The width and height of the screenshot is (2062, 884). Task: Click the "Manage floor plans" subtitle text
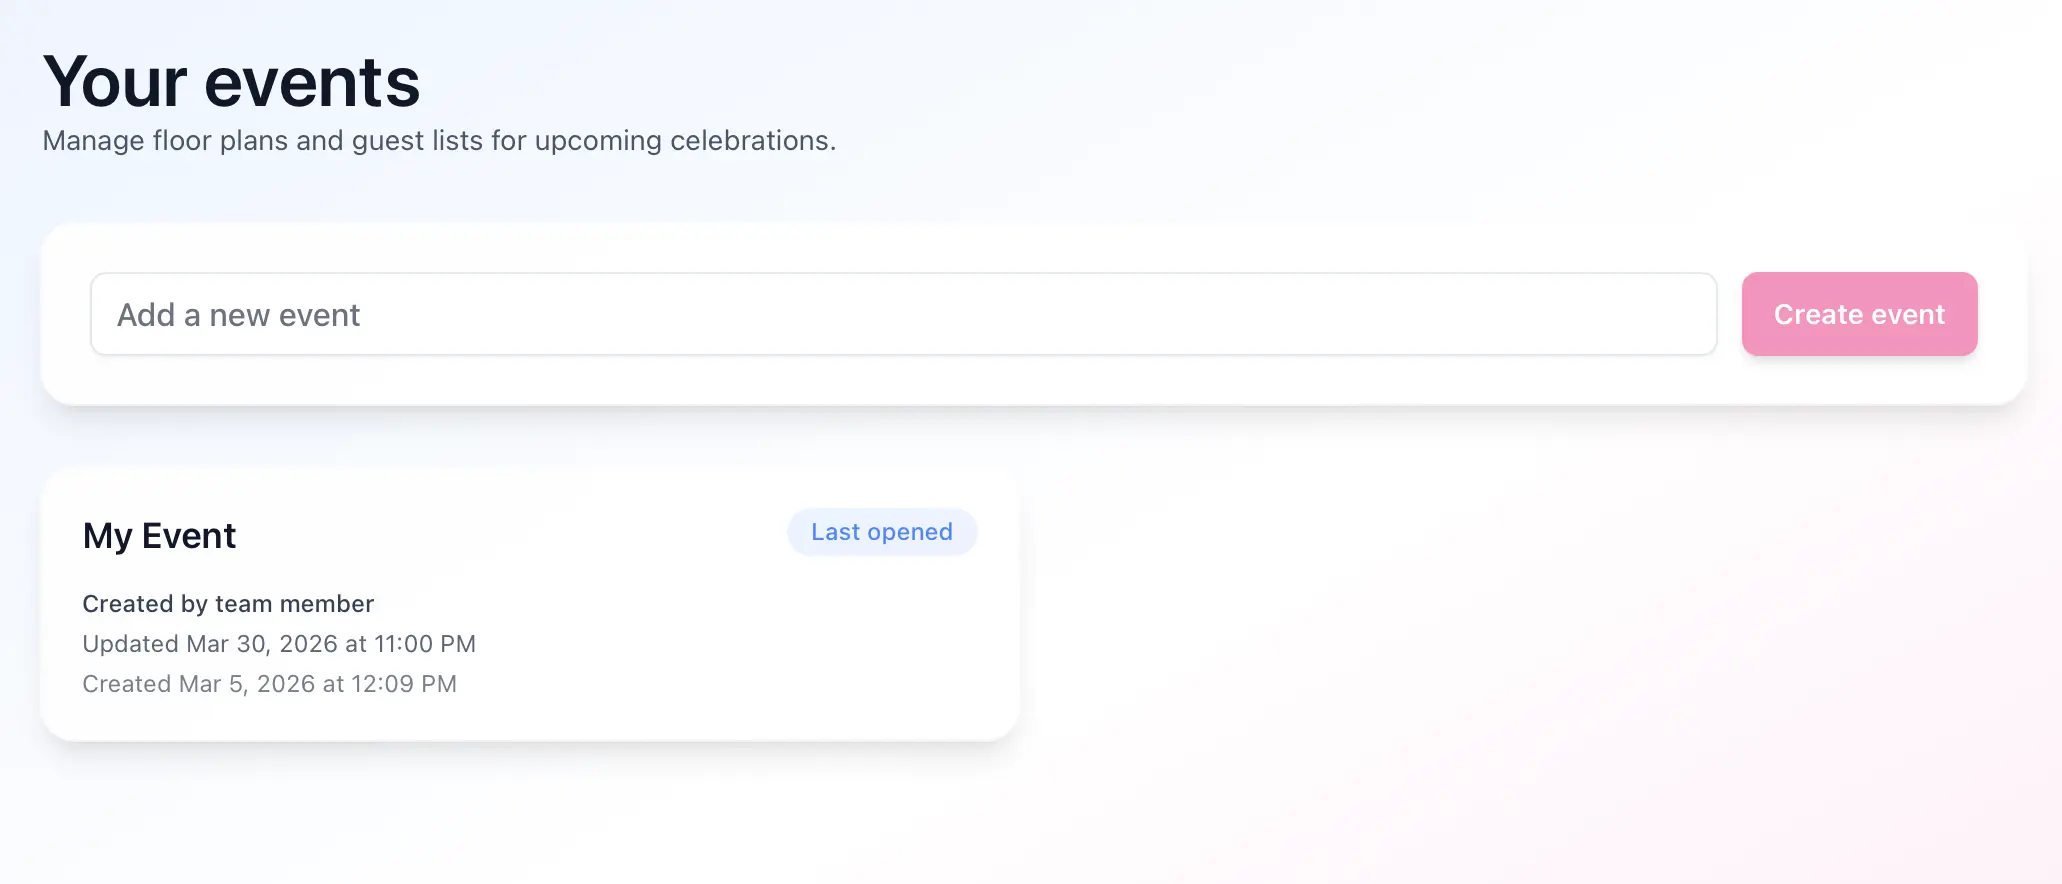pos(439,141)
